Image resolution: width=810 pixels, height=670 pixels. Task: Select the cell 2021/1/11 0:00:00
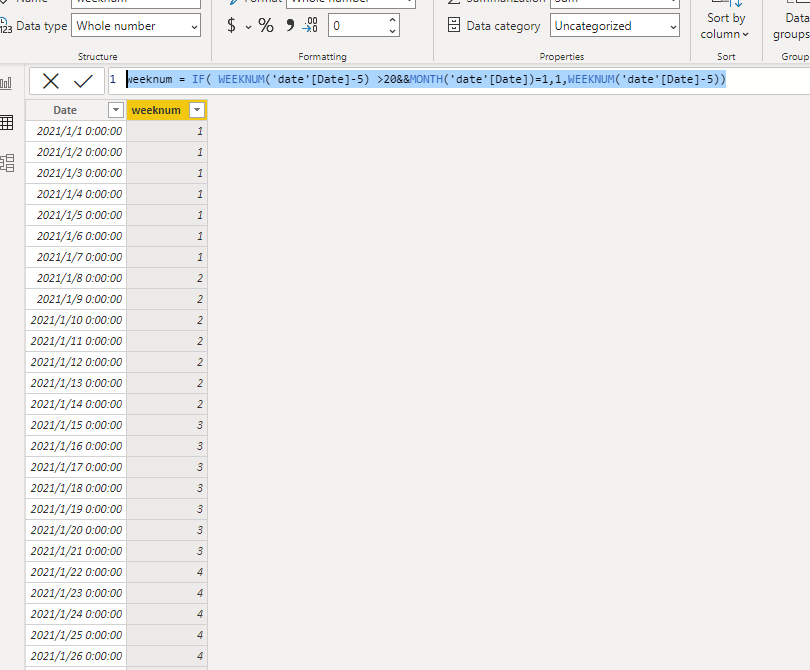76,341
